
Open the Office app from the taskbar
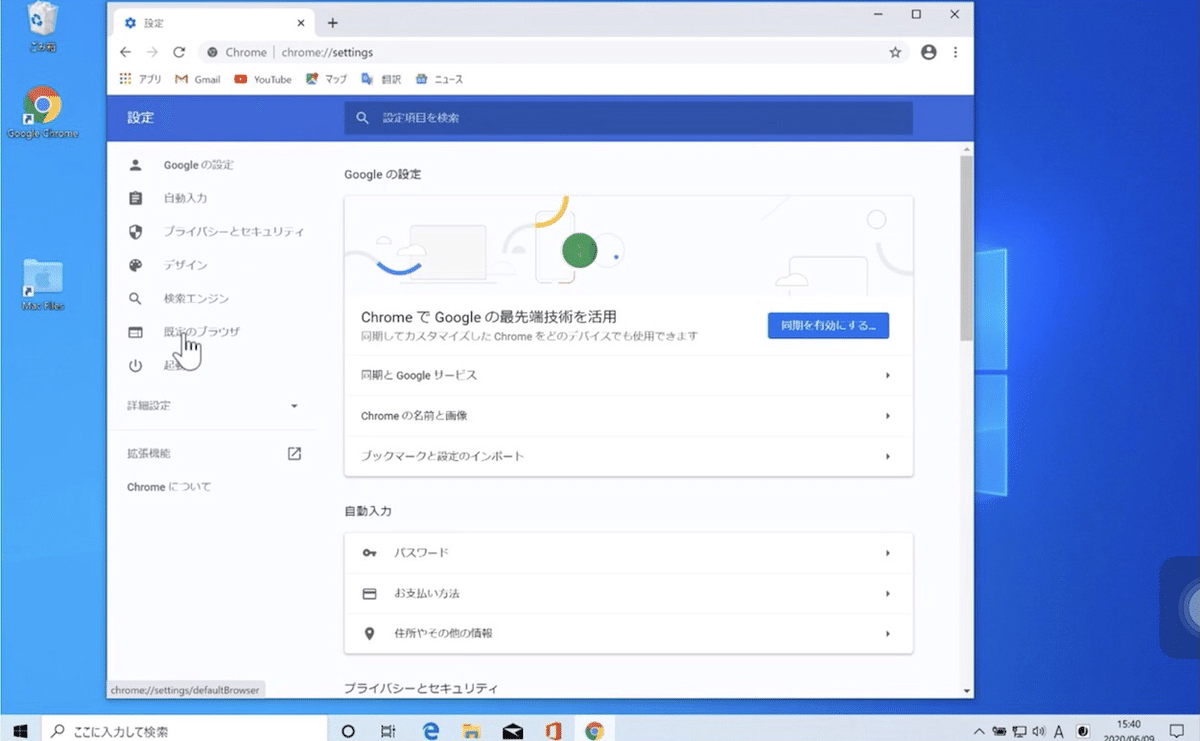553,730
